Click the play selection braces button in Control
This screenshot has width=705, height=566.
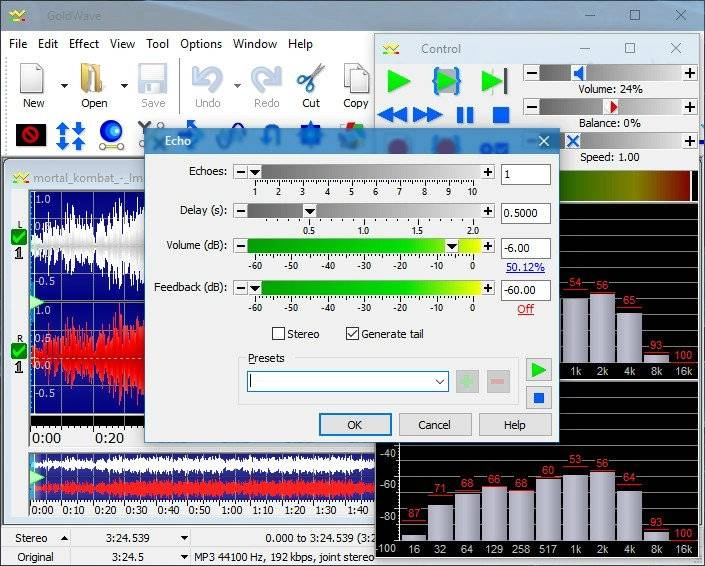pyautogui.click(x=446, y=81)
